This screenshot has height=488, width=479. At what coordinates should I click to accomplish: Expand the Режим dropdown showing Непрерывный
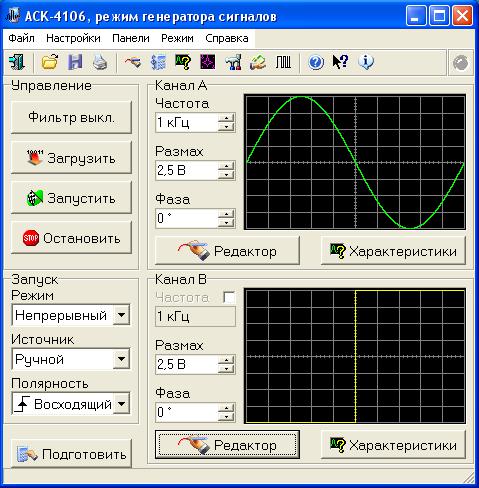pyautogui.click(x=121, y=314)
